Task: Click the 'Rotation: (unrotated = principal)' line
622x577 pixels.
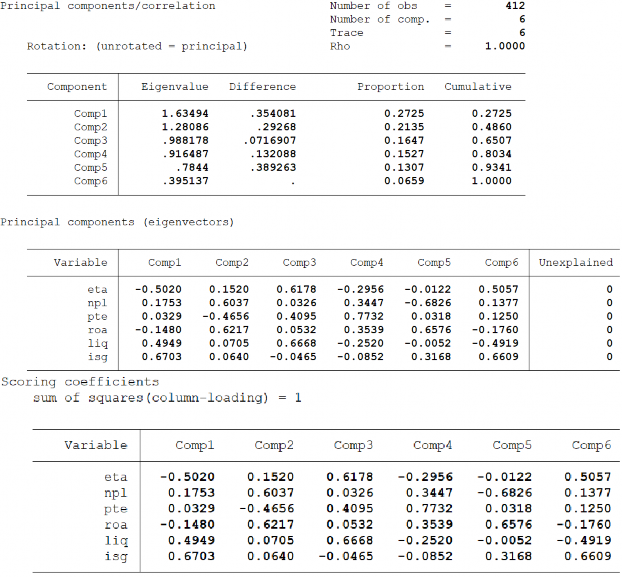Action: pyautogui.click(x=137, y=46)
